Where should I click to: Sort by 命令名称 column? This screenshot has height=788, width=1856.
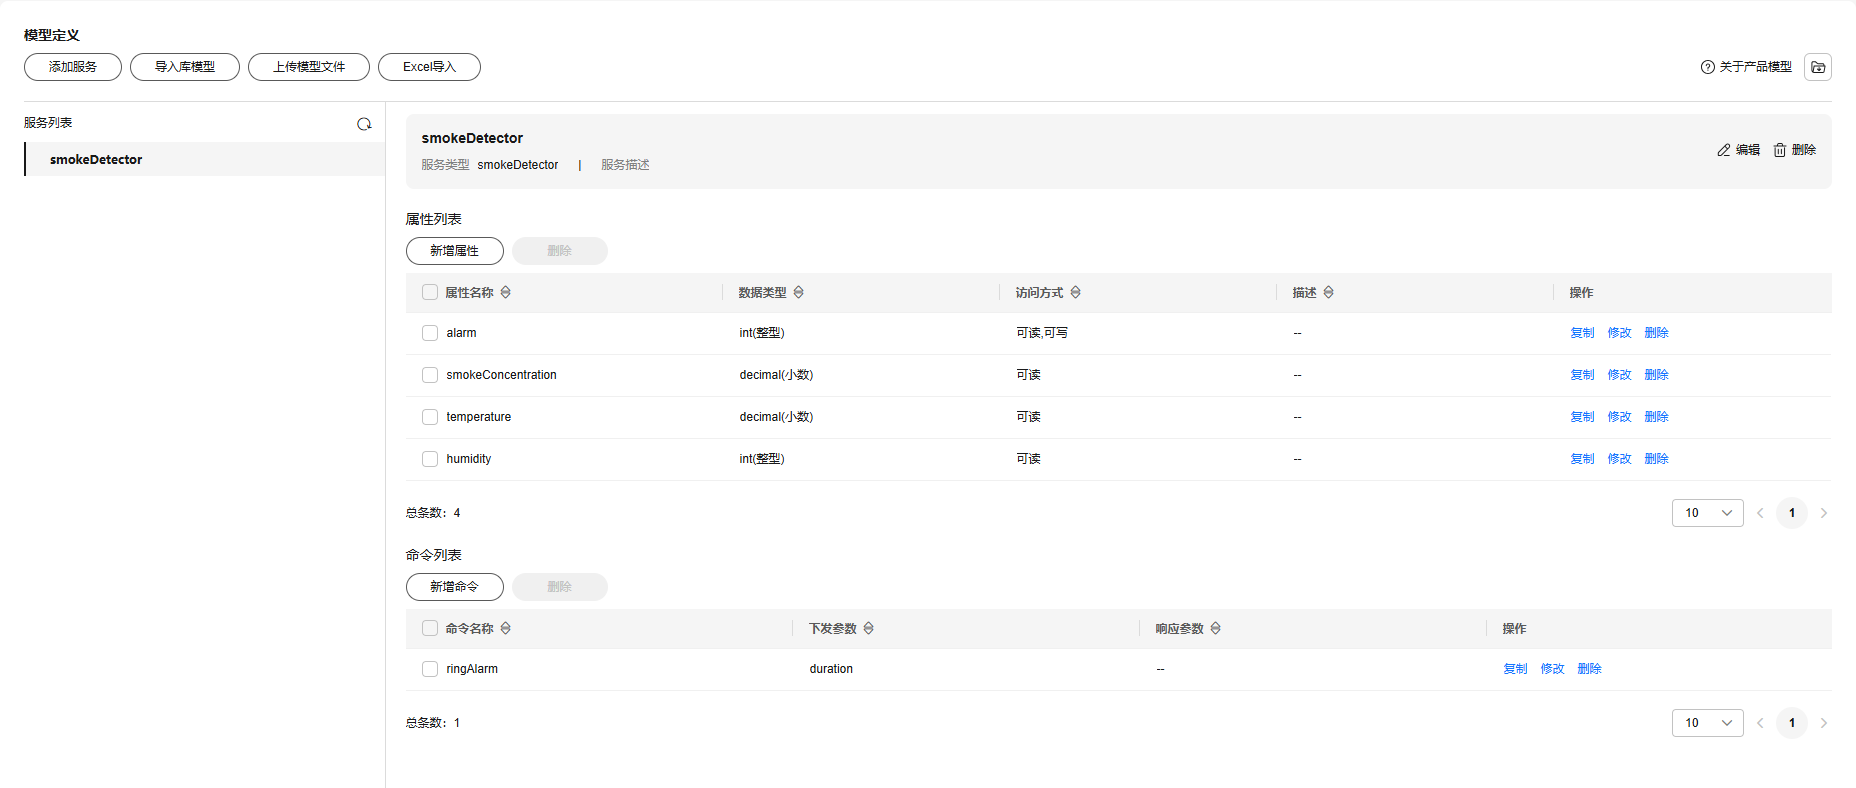coord(506,628)
